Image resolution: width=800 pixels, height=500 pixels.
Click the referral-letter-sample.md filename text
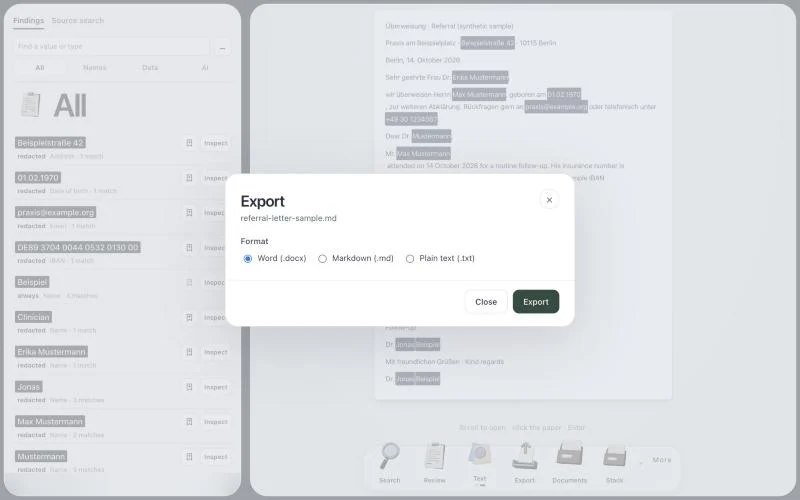(x=288, y=218)
